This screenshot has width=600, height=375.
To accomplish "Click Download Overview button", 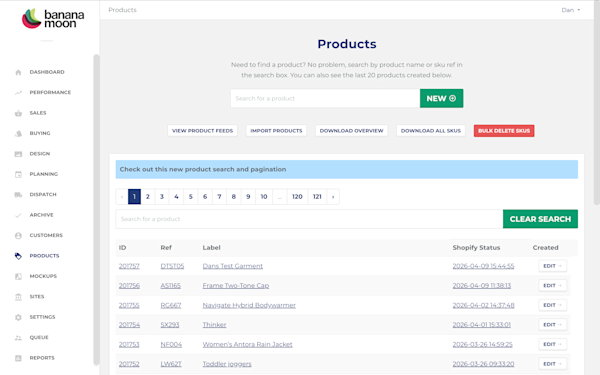I will (351, 131).
